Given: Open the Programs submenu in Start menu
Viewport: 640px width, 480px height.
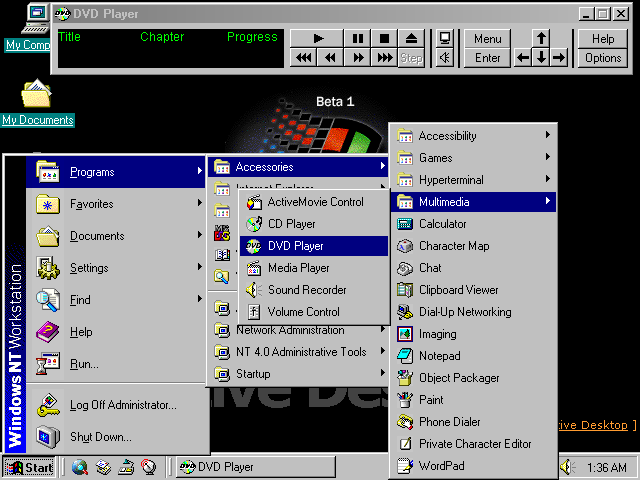Looking at the screenshot, I should click(116, 172).
